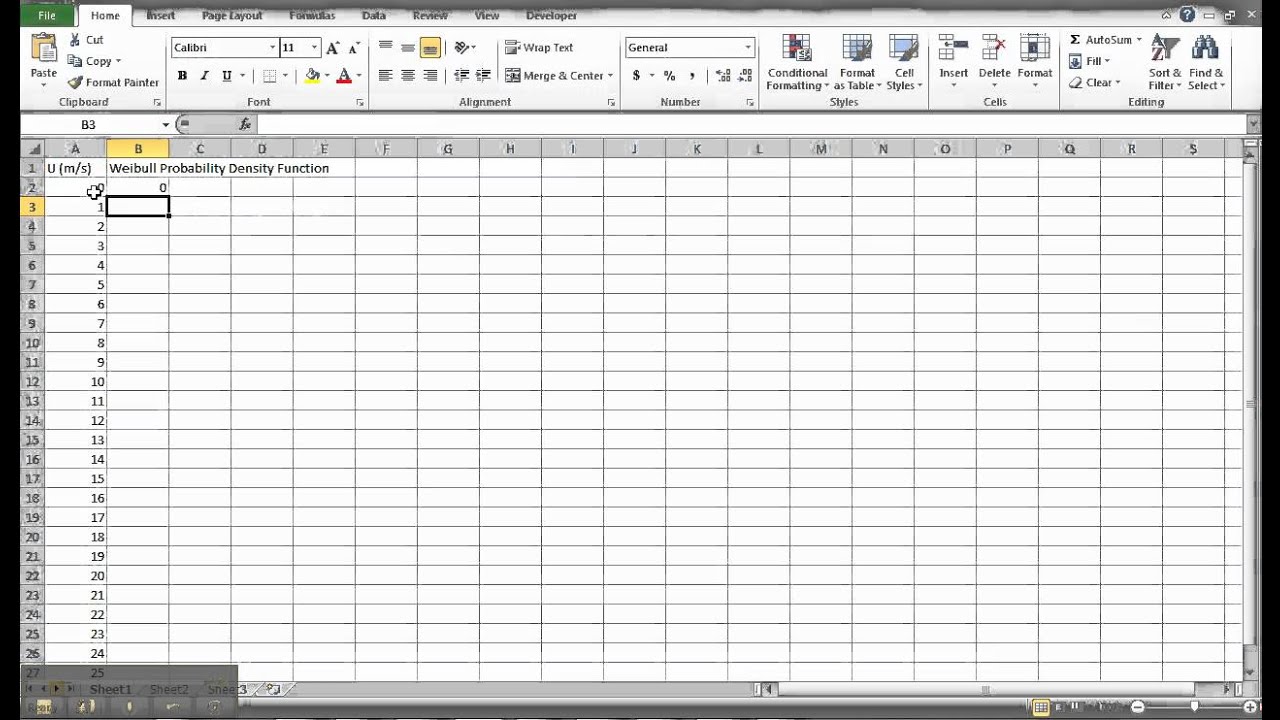
Task: Click Select All corner triangle
Action: coord(34,149)
